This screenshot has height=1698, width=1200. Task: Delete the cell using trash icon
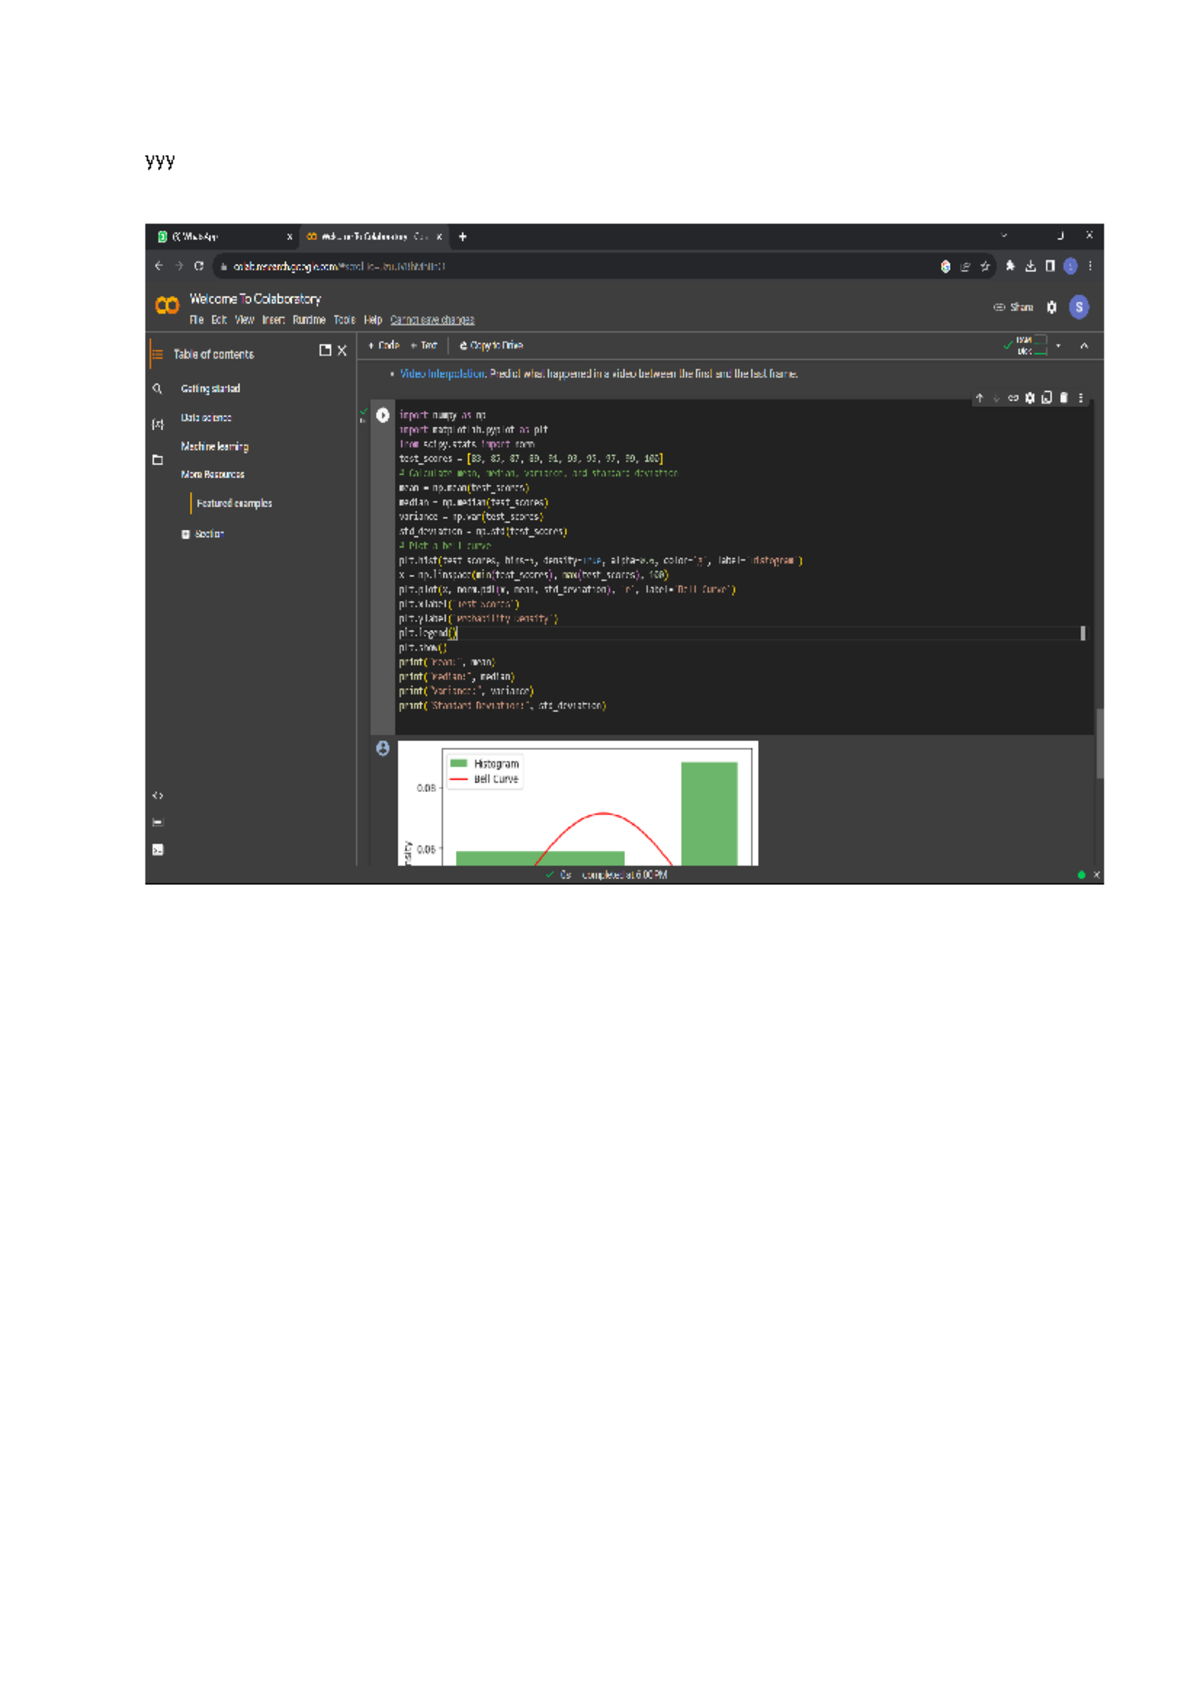1064,398
